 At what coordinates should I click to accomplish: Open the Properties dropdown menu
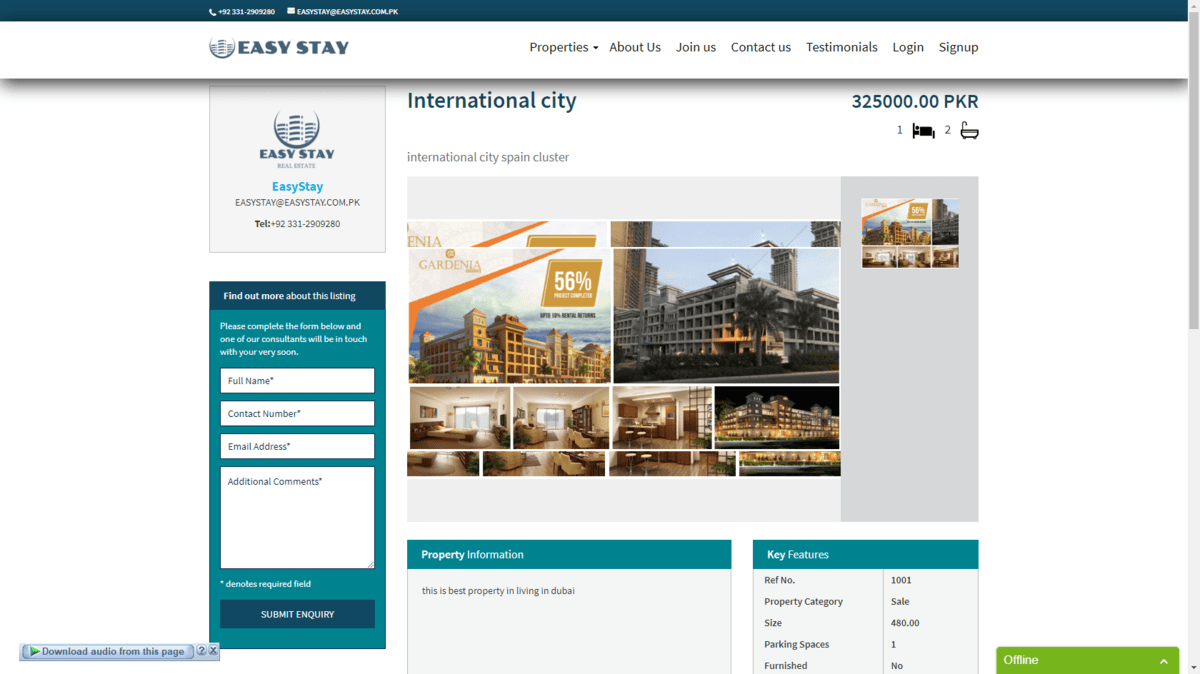point(563,47)
